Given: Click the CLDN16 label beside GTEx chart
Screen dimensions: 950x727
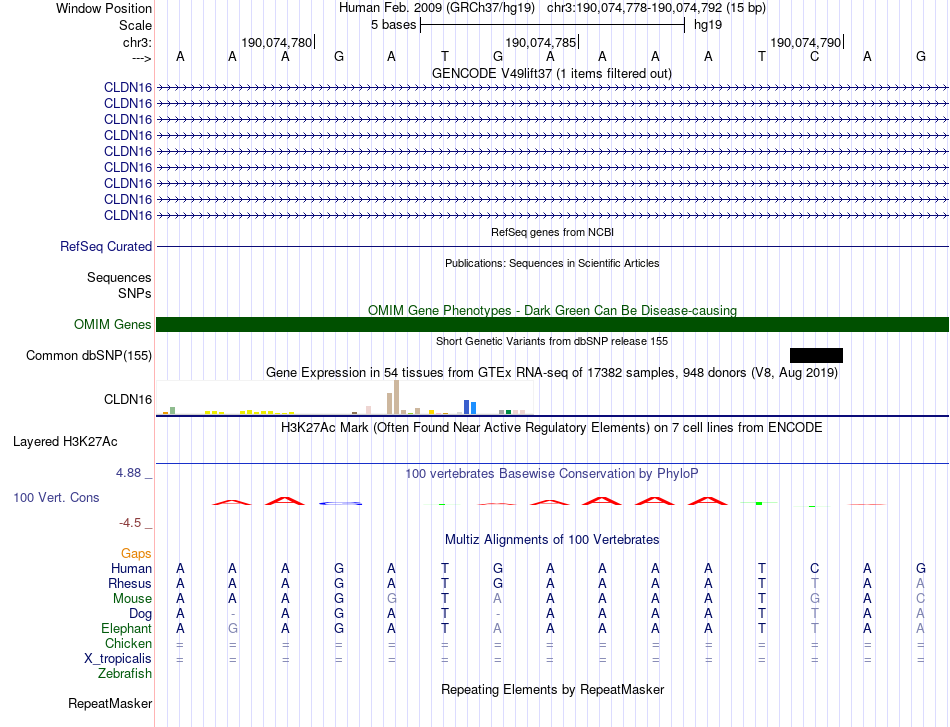Looking at the screenshot, I should point(128,399).
